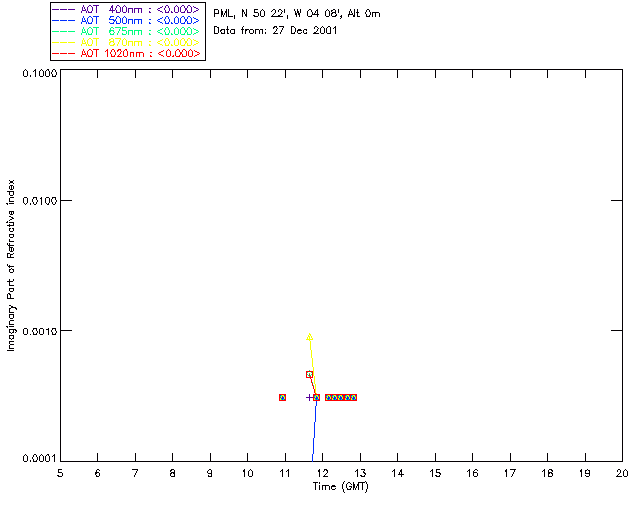Click the Imaginary Part of Refractive Index label
The image size is (640, 512).
click(x=11, y=266)
